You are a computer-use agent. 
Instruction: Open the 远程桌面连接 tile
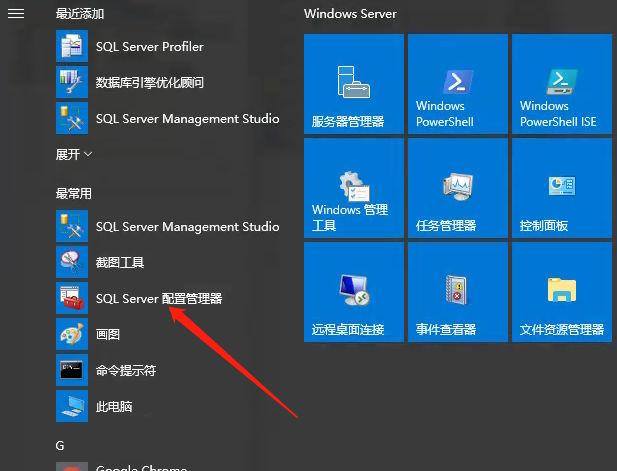click(x=354, y=292)
